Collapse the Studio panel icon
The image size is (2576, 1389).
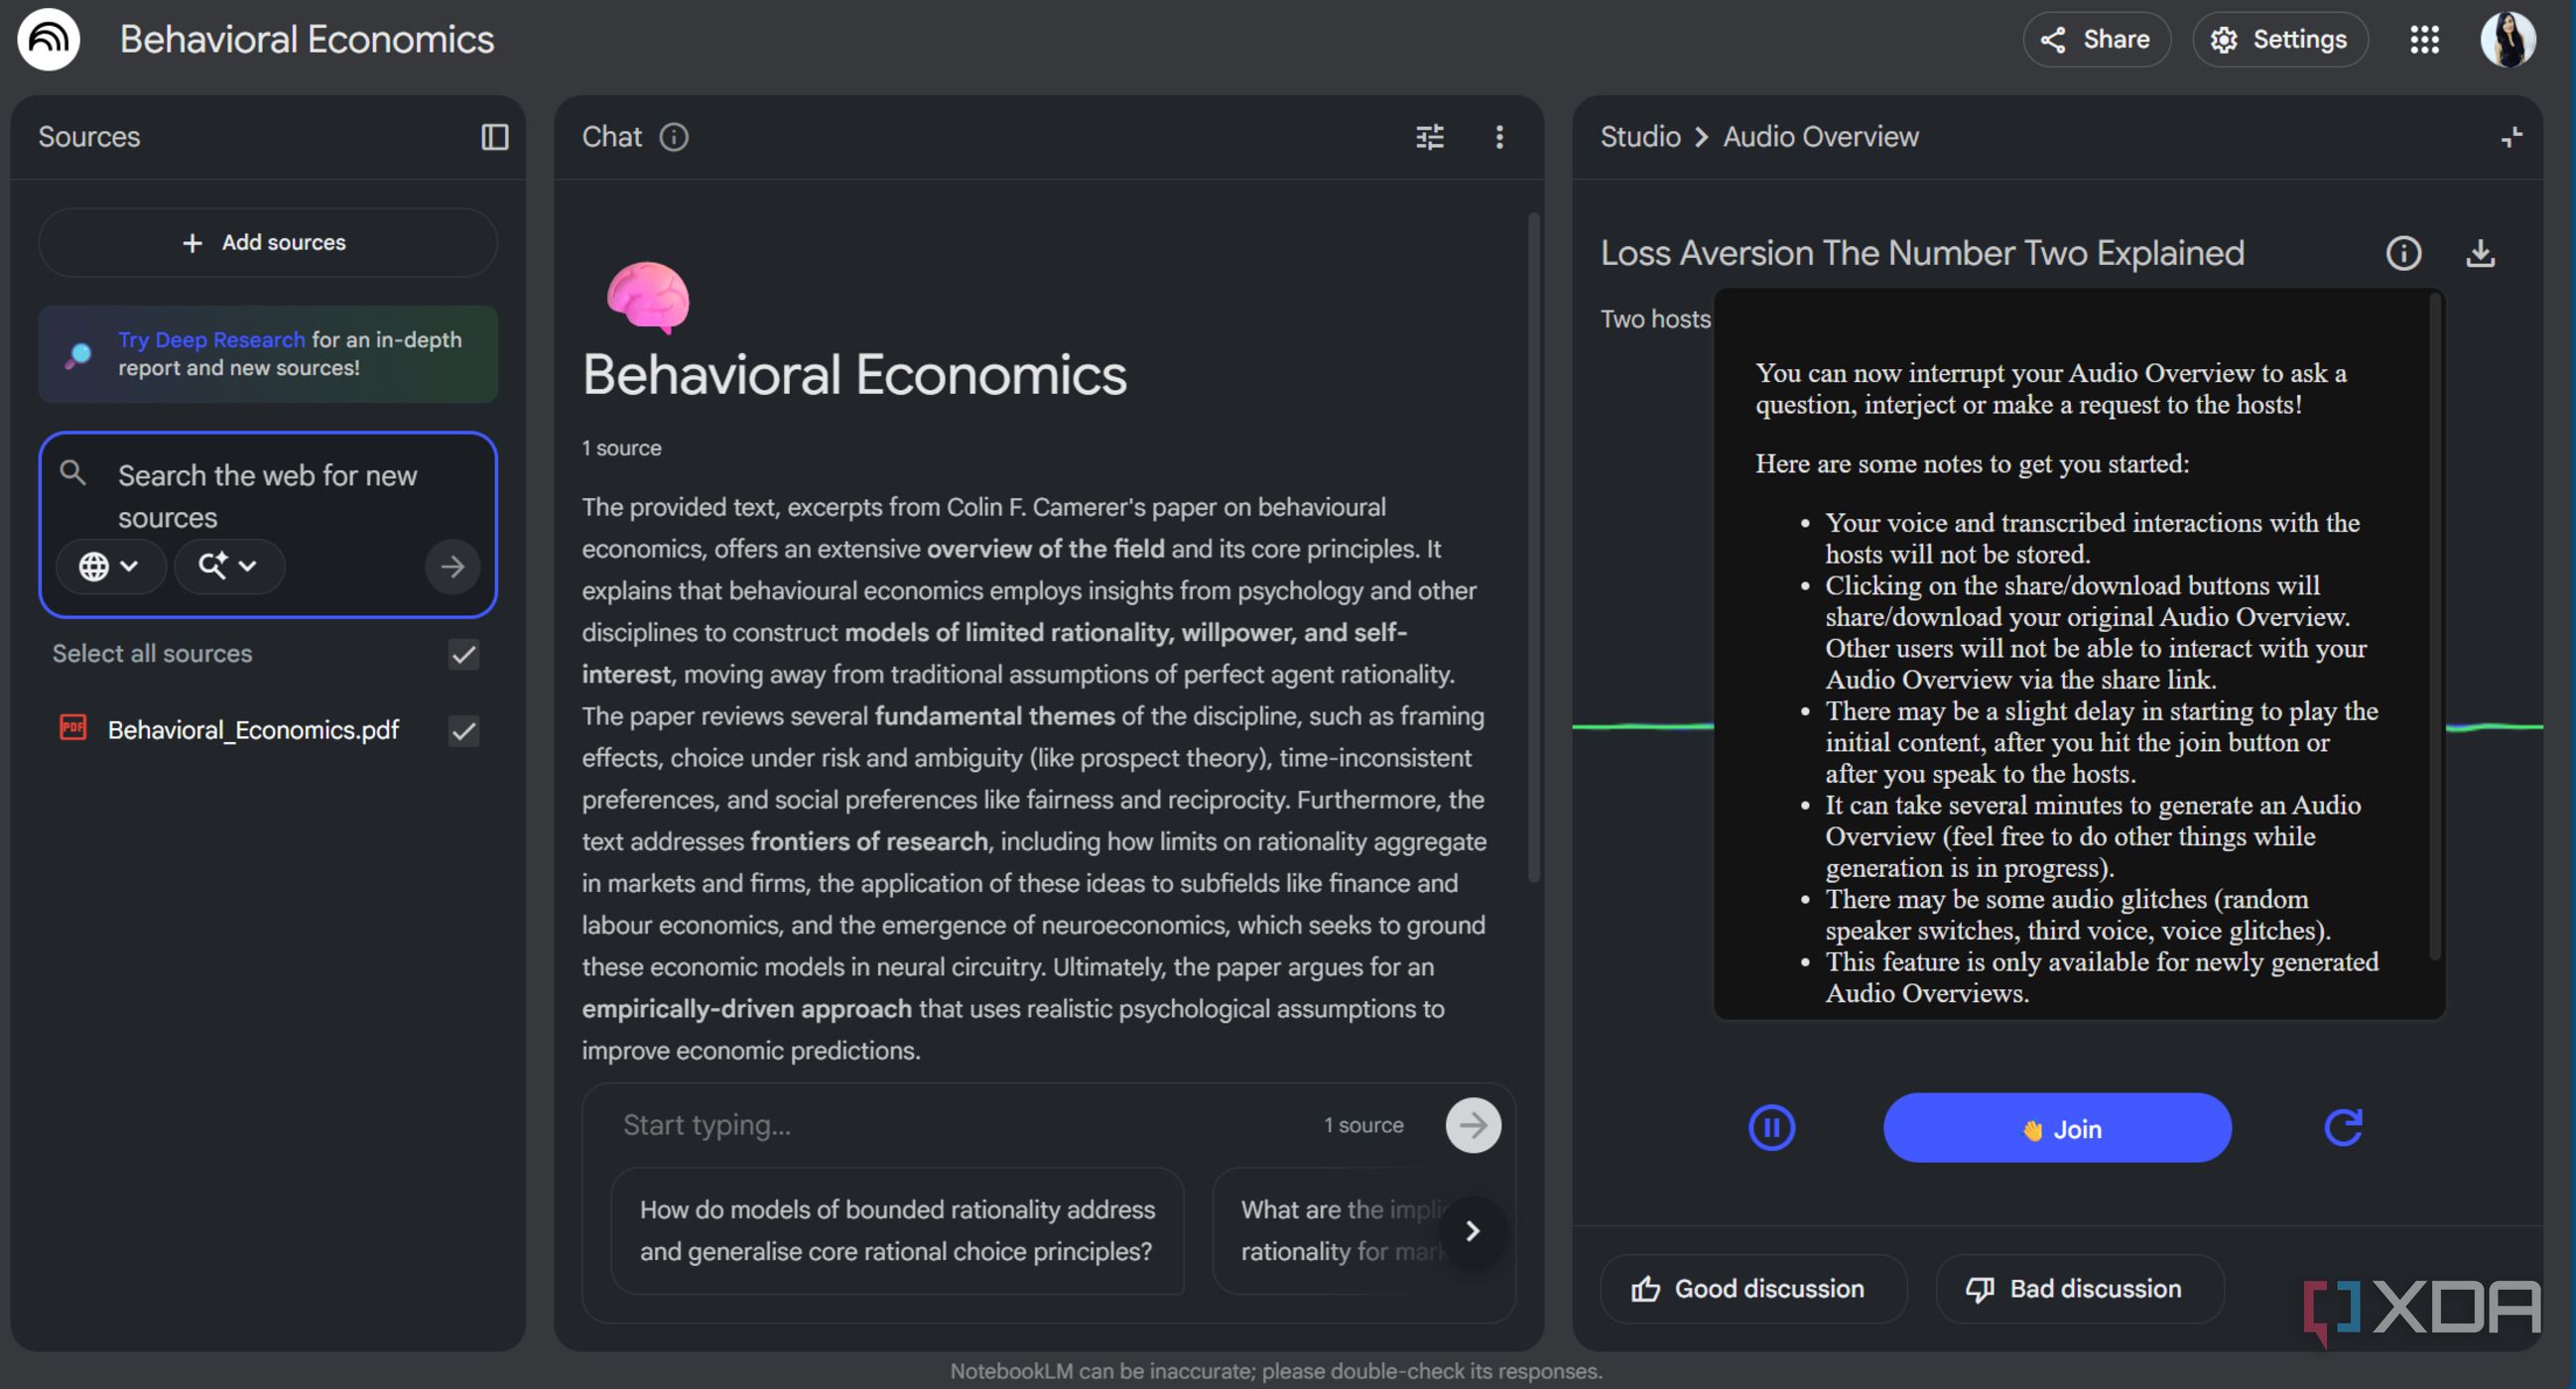pos(2511,137)
